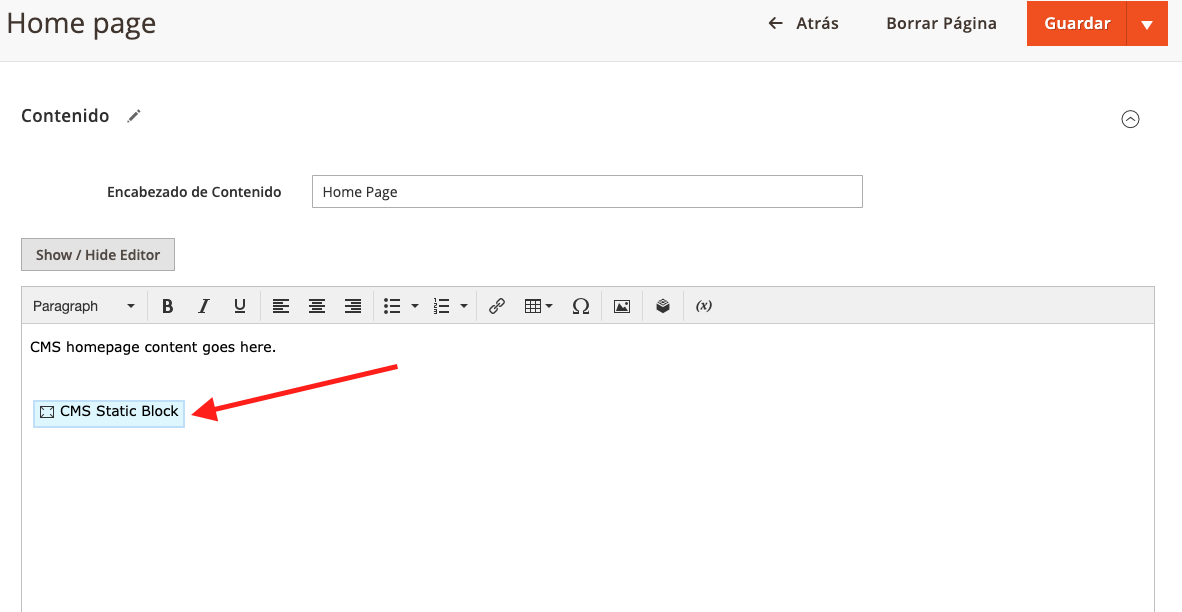
Task: Insert or edit a link
Action: (x=496, y=306)
